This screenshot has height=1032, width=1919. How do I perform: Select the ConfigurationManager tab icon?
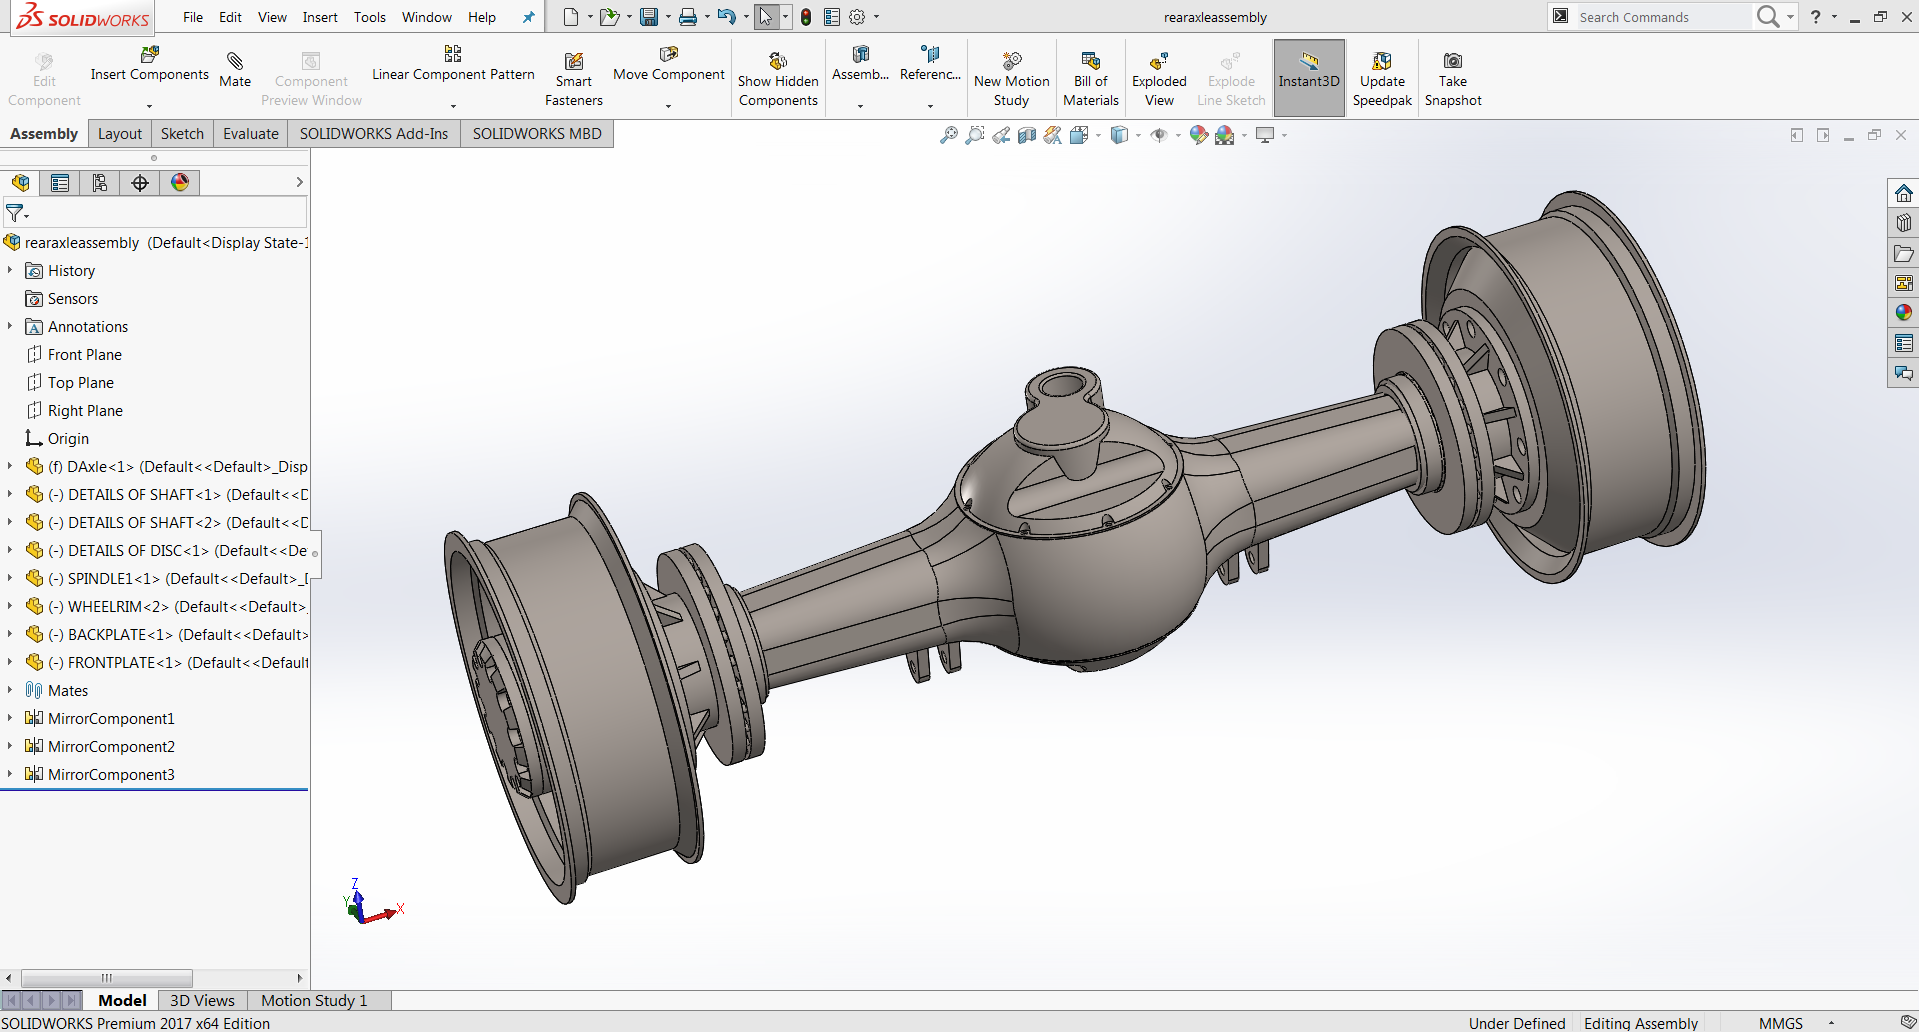click(100, 182)
